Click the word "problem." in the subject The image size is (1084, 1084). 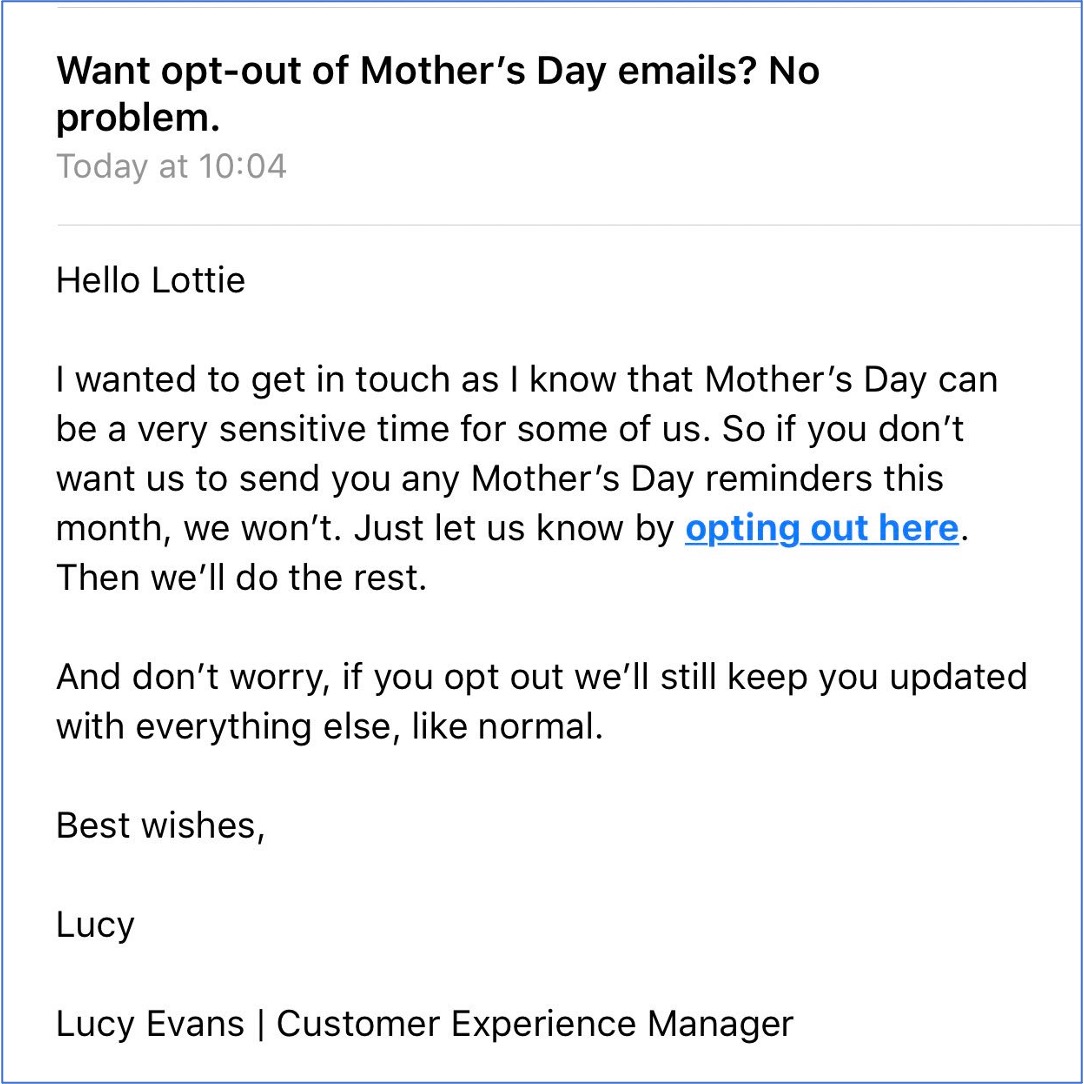(137, 119)
